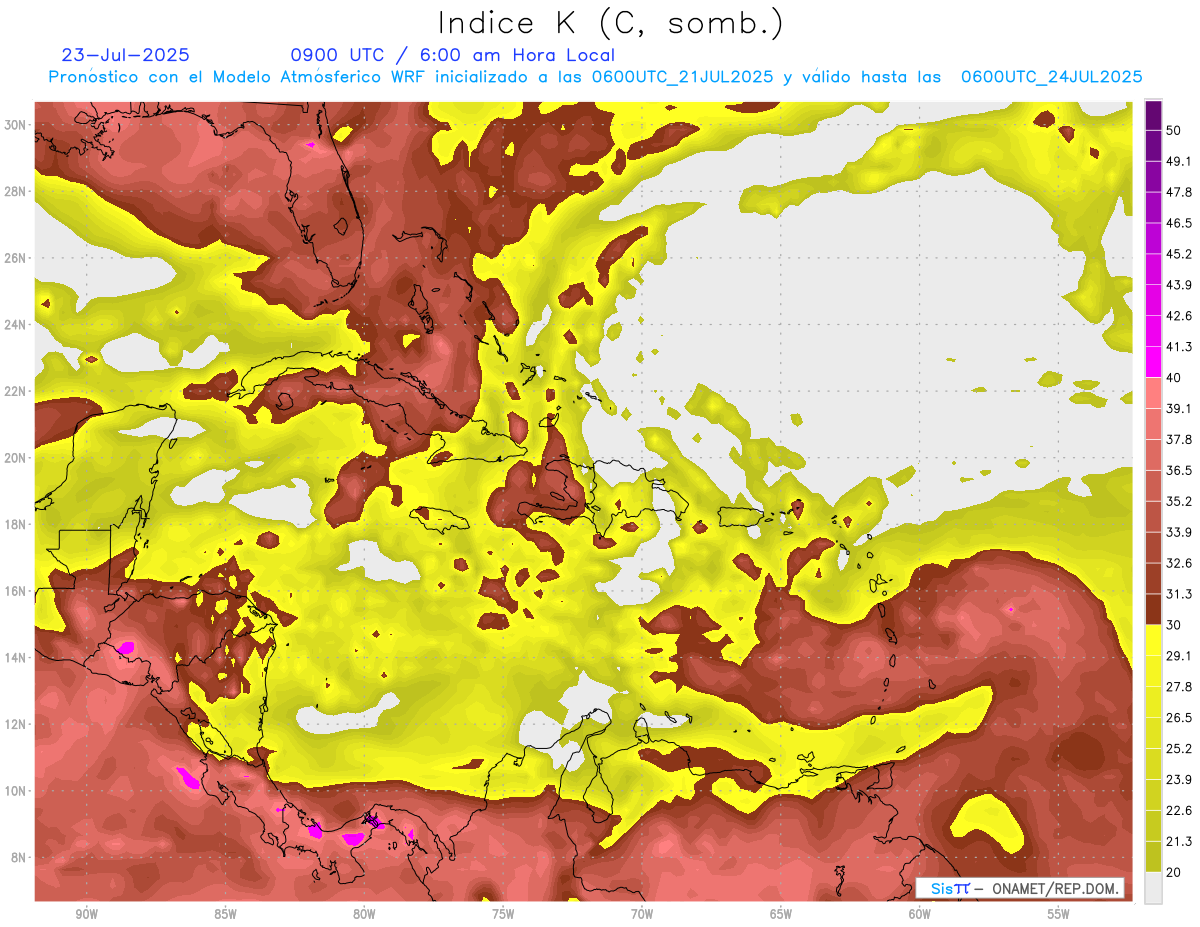Click the 85W longitude label

[225, 915]
